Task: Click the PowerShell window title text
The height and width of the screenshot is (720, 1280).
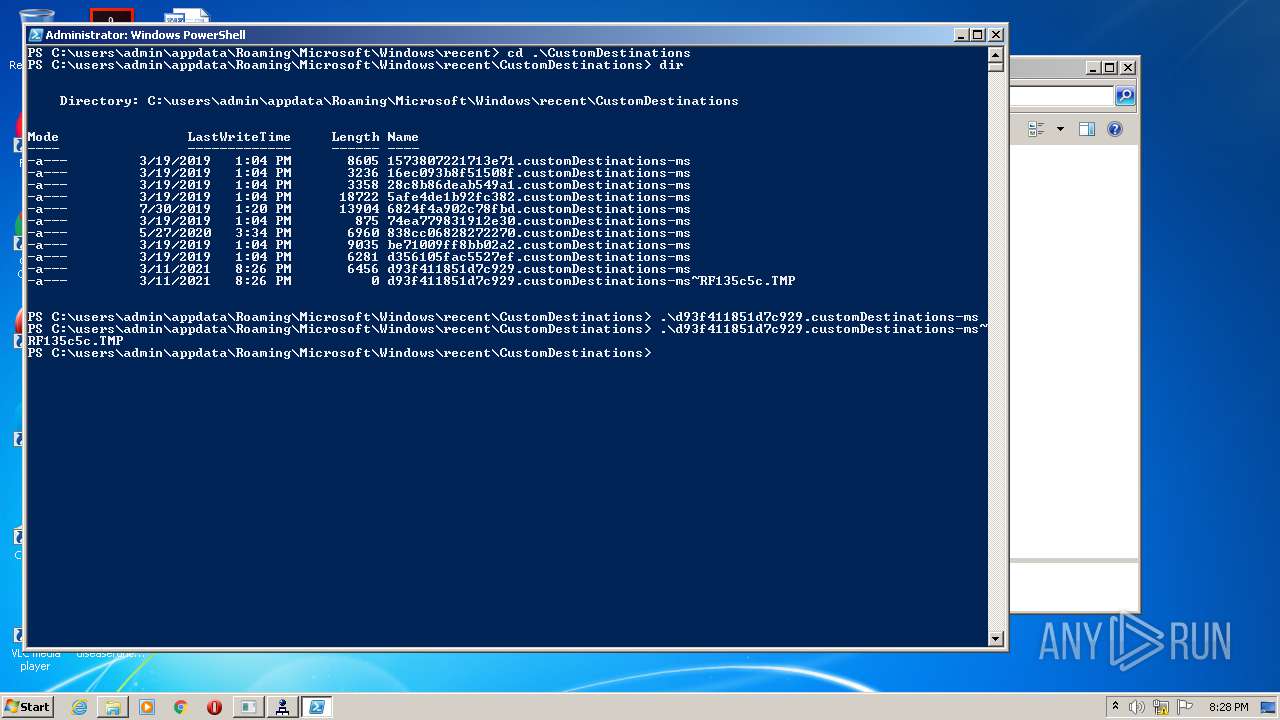Action: pyautogui.click(x=145, y=35)
